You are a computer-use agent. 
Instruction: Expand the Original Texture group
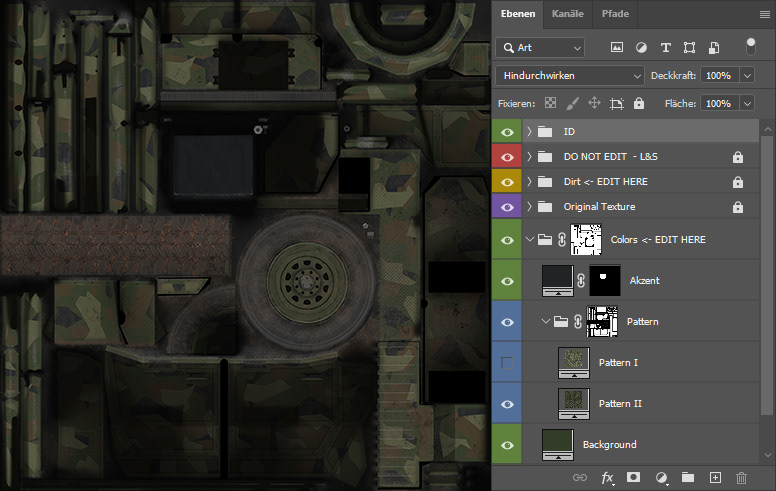point(529,206)
